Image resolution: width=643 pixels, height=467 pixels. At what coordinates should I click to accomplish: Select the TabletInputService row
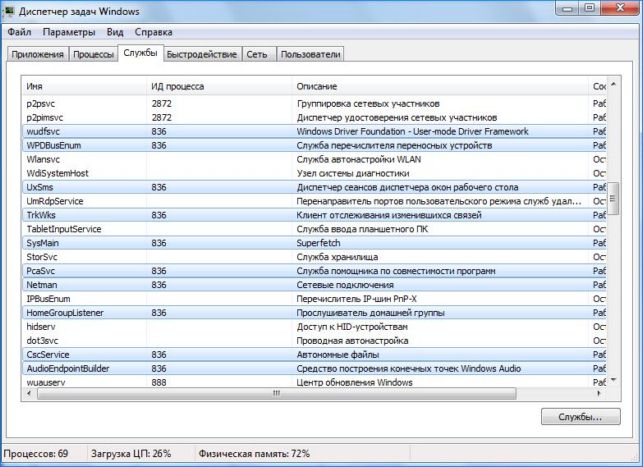pos(314,229)
